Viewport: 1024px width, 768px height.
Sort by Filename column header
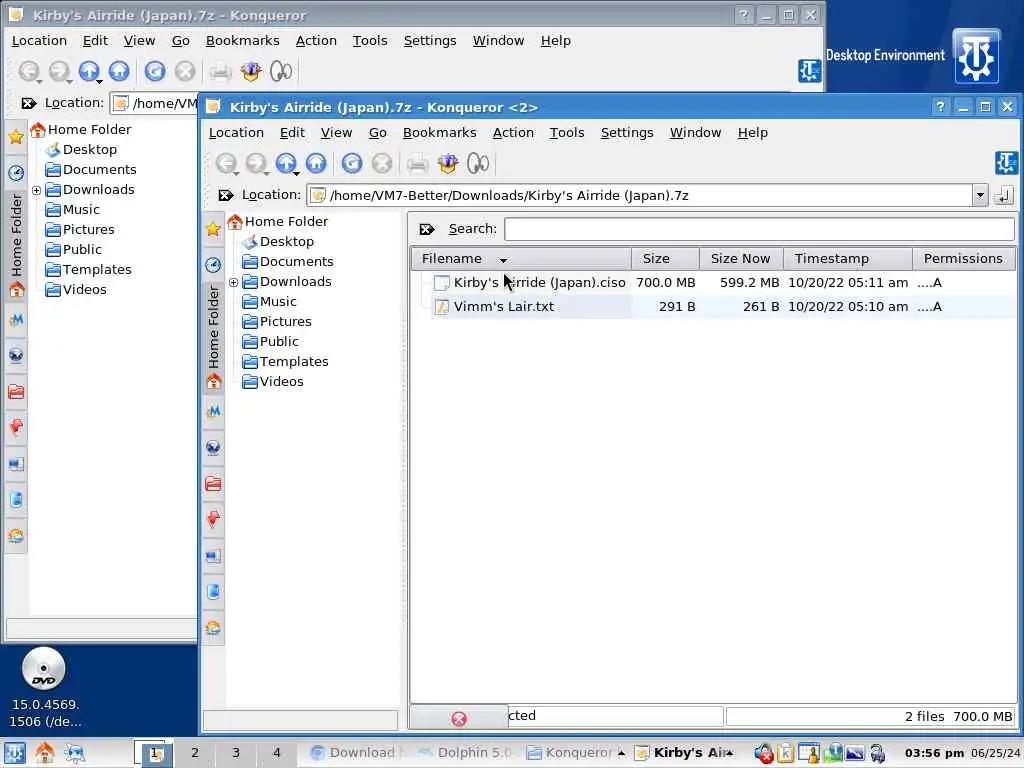[520, 259]
